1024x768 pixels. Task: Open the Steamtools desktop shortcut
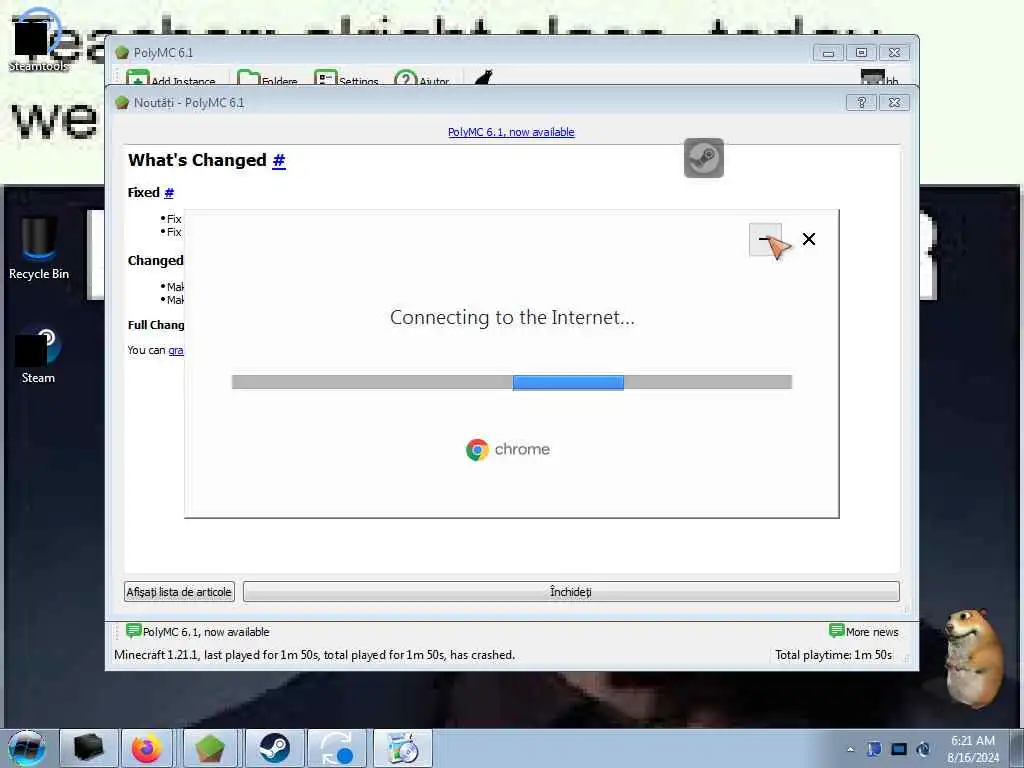tap(37, 40)
